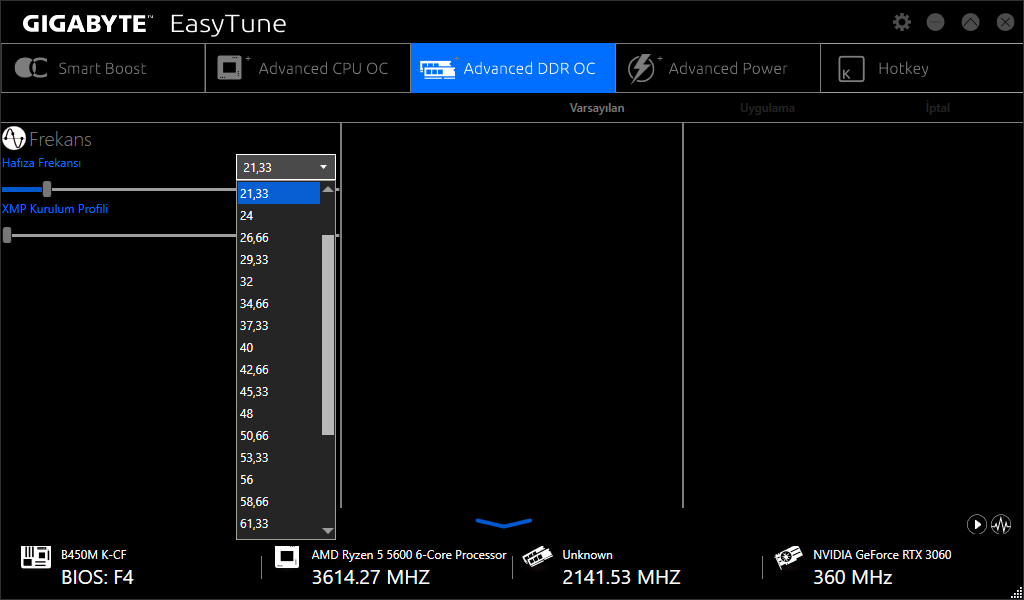Open the Hotkey tab

coord(921,69)
